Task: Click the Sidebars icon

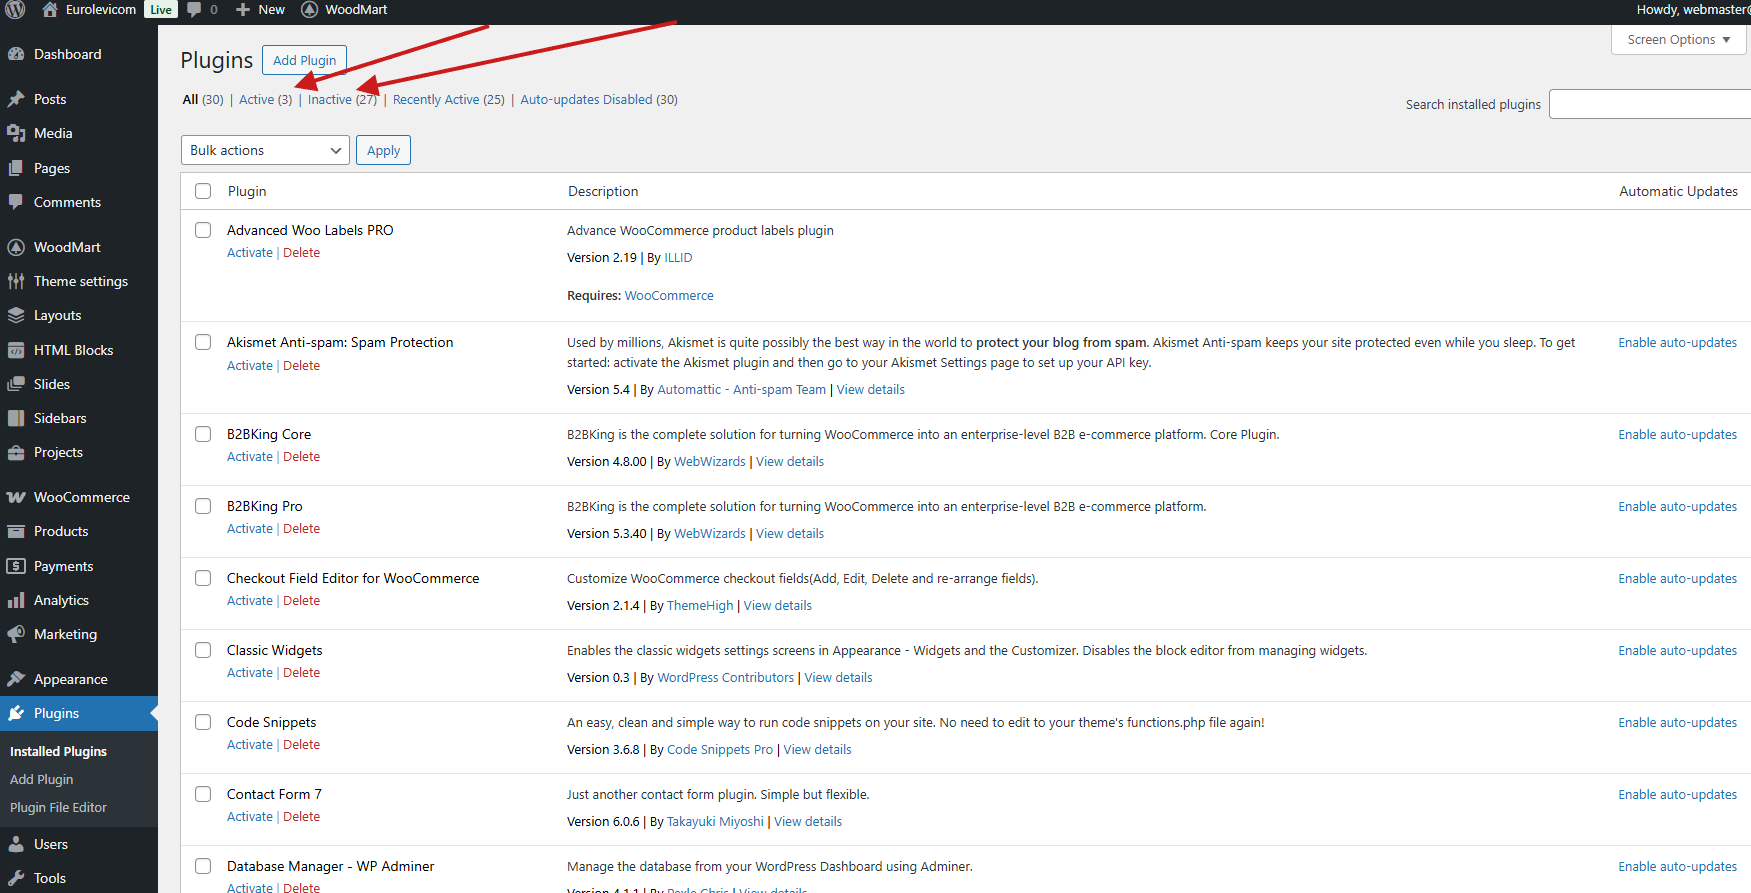Action: point(16,418)
